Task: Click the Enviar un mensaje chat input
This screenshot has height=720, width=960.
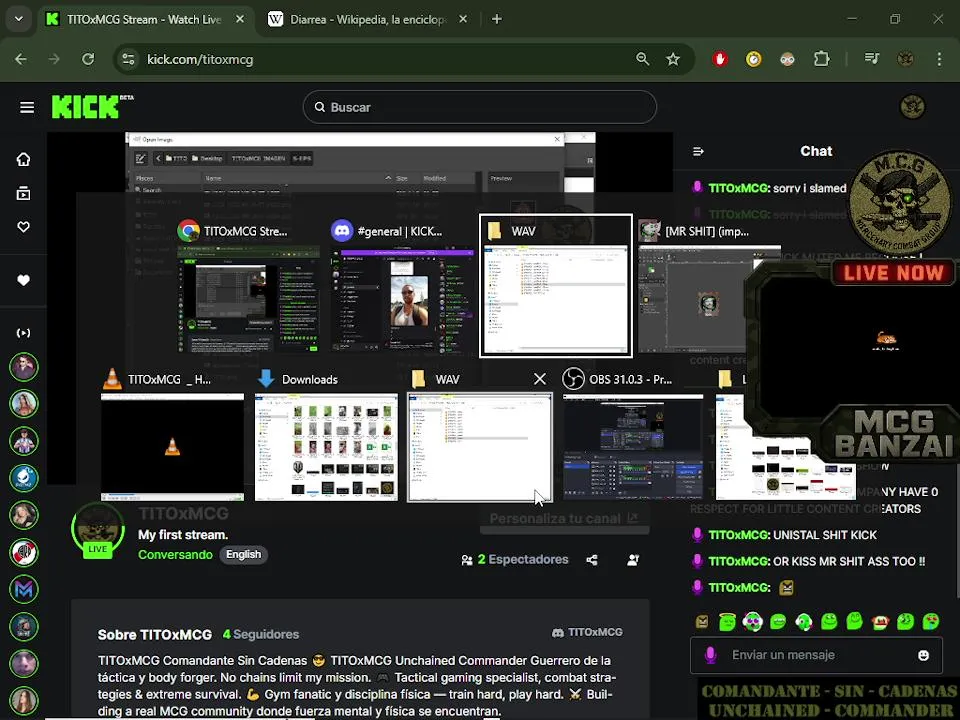Action: (x=816, y=655)
